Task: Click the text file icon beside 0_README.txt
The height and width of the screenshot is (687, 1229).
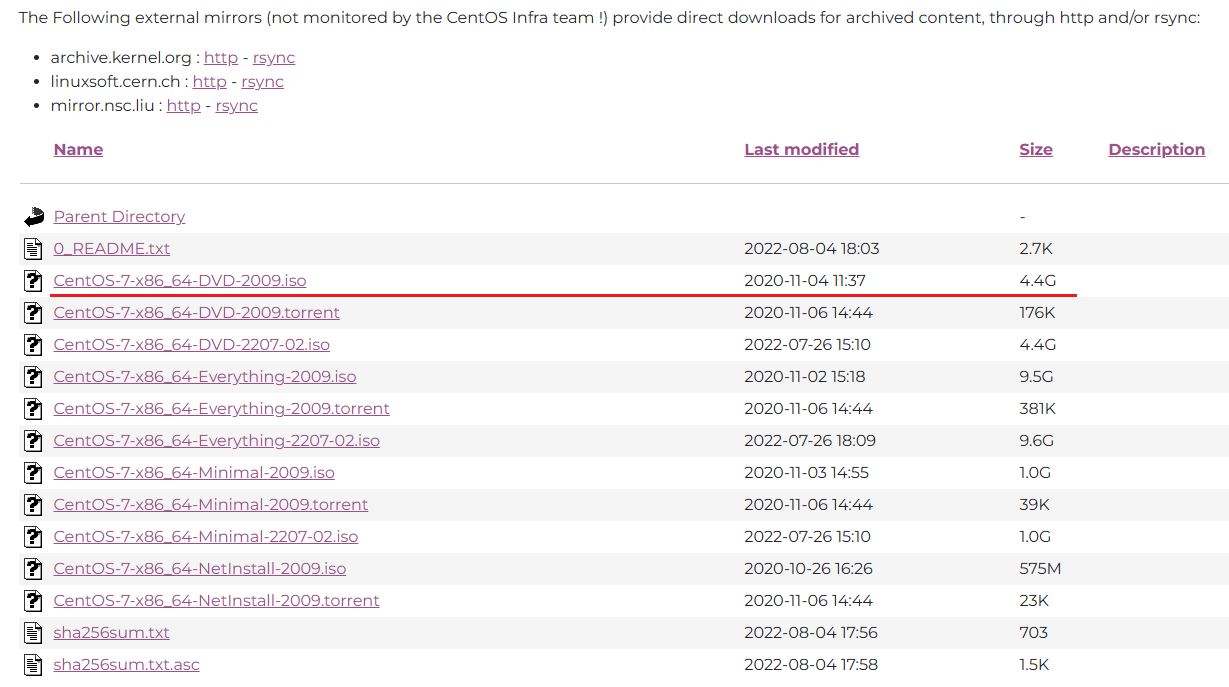Action: coord(34,248)
